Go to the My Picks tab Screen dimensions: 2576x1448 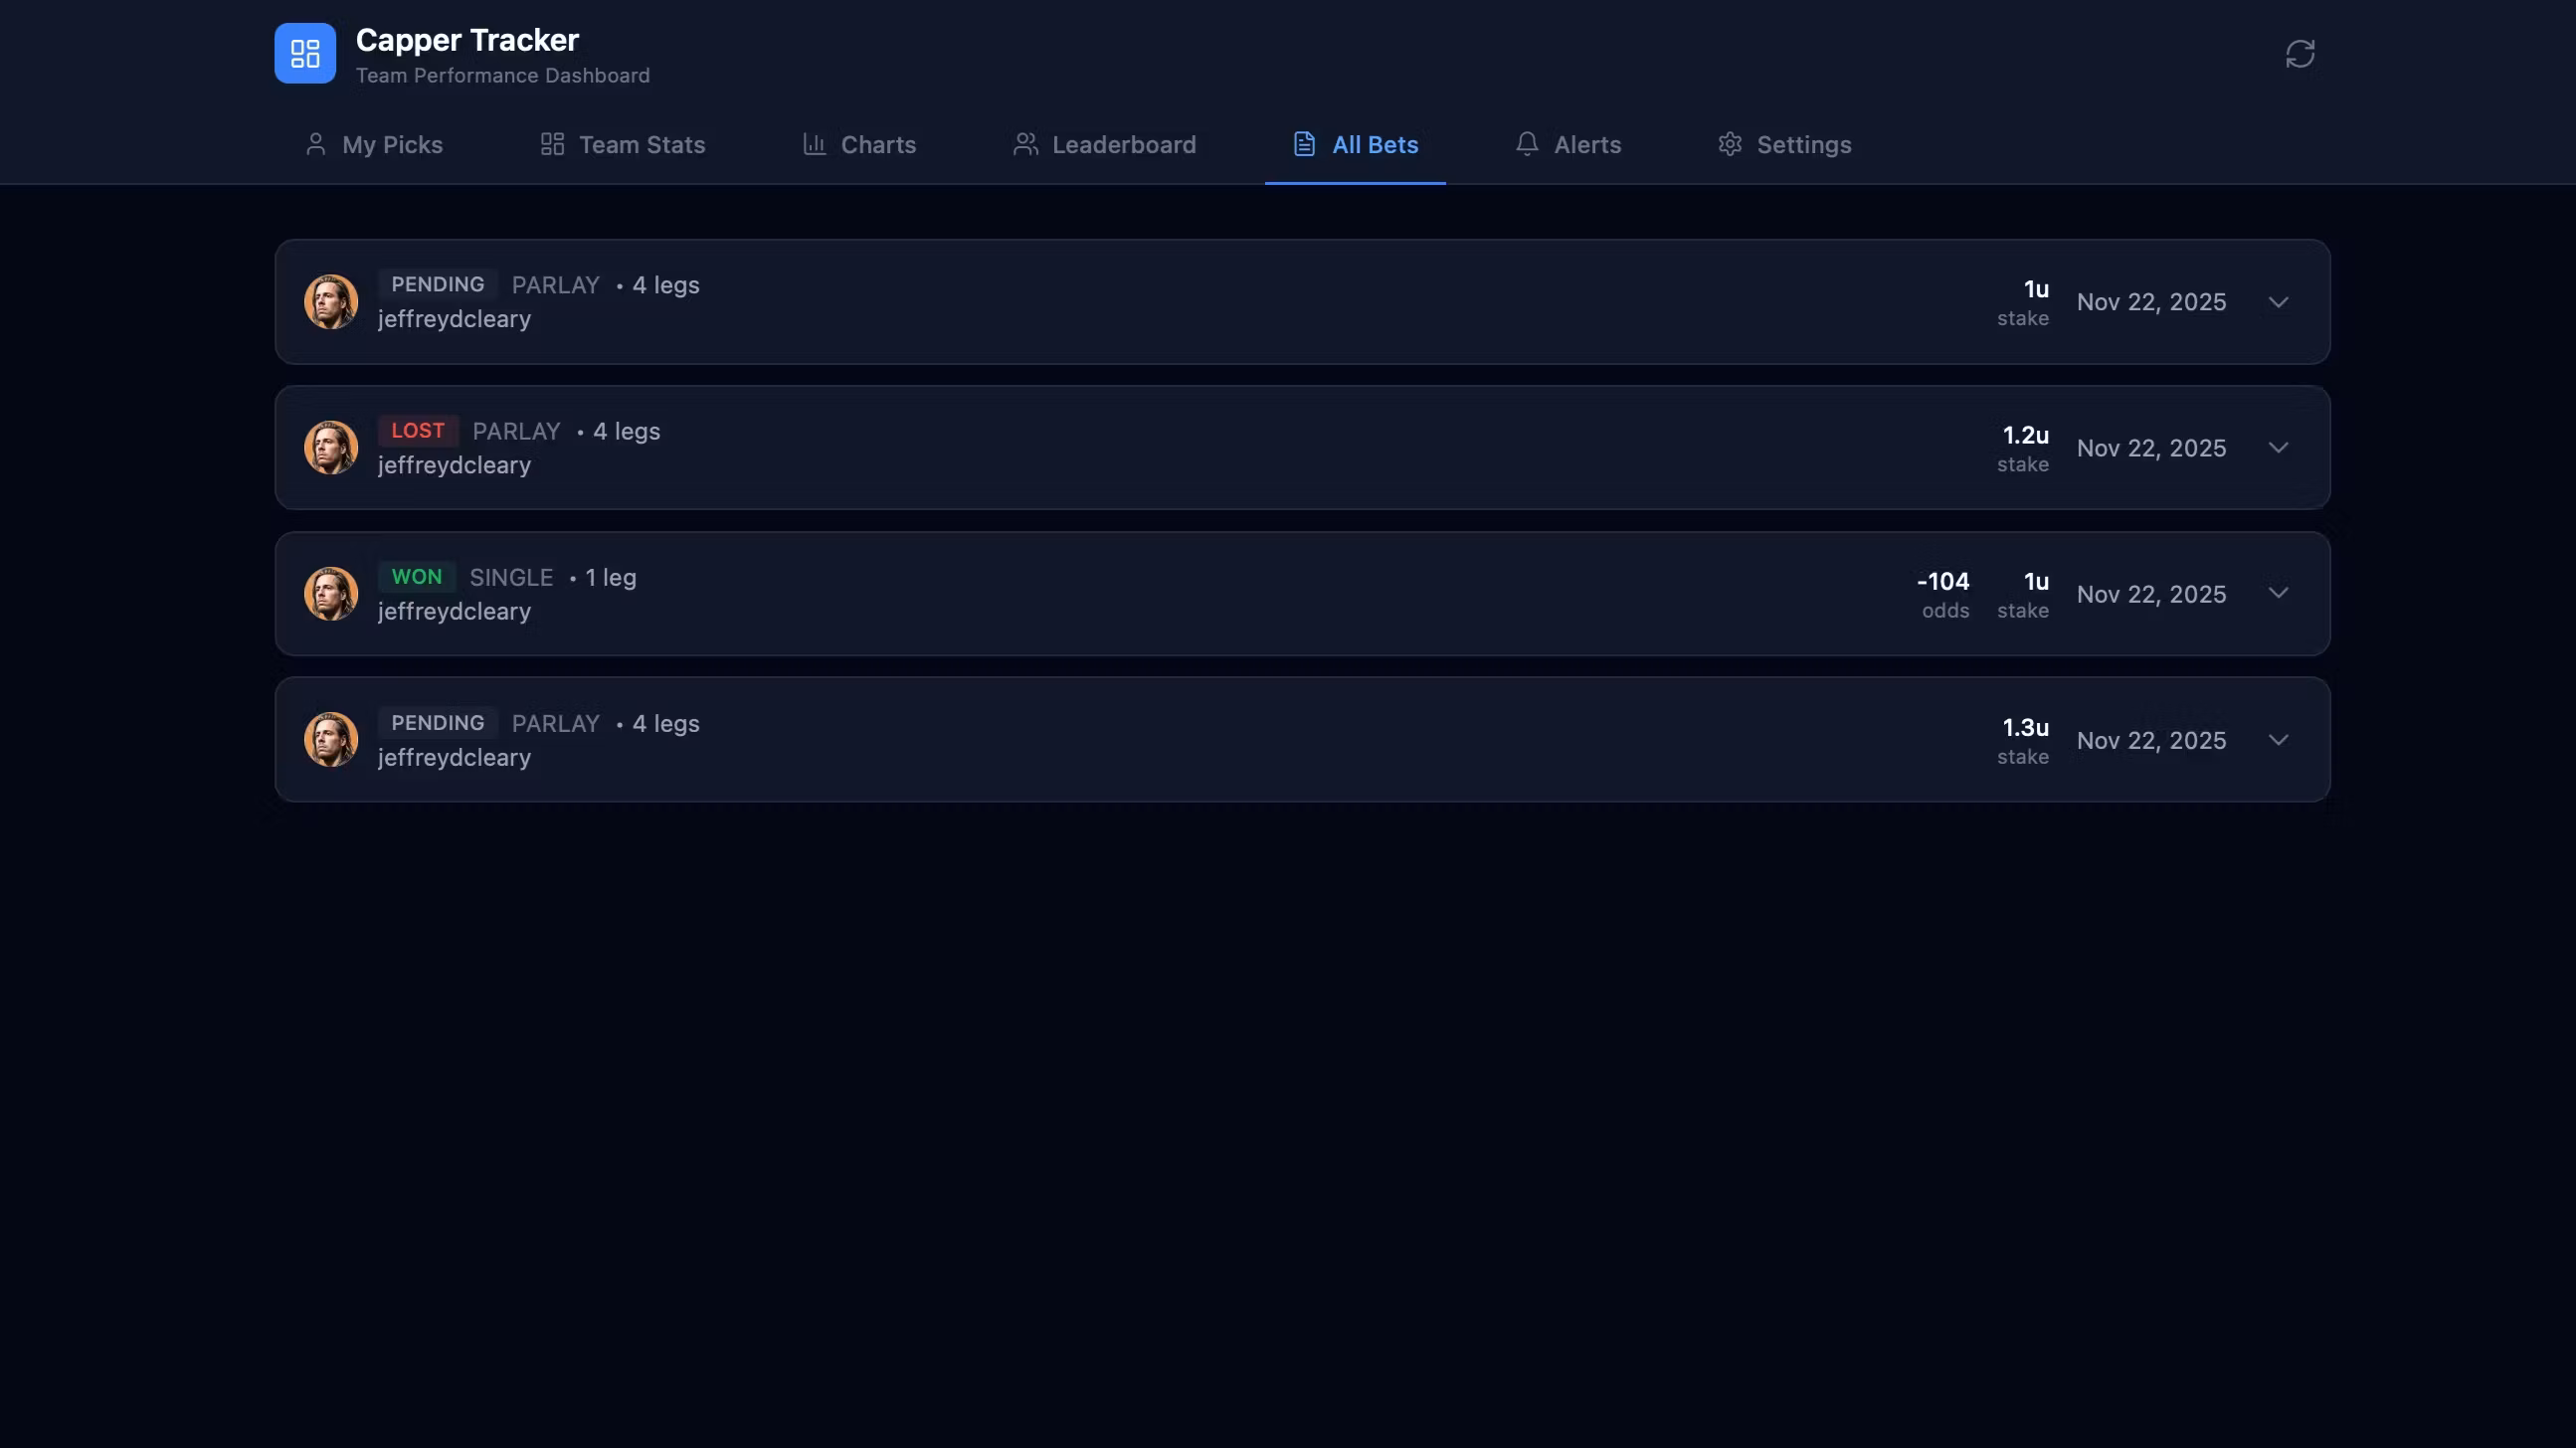[x=391, y=145]
